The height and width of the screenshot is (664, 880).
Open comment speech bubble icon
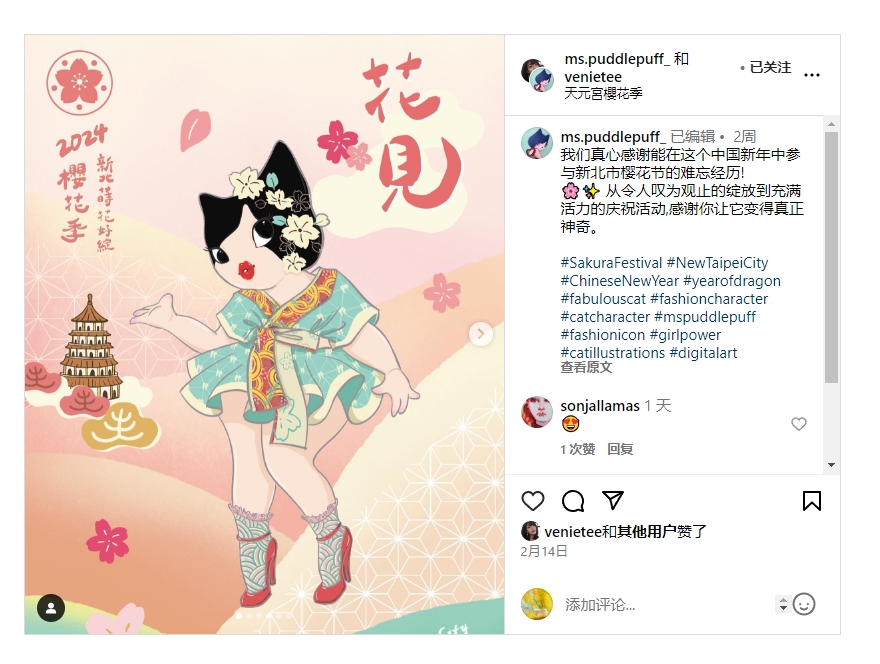[x=573, y=501]
